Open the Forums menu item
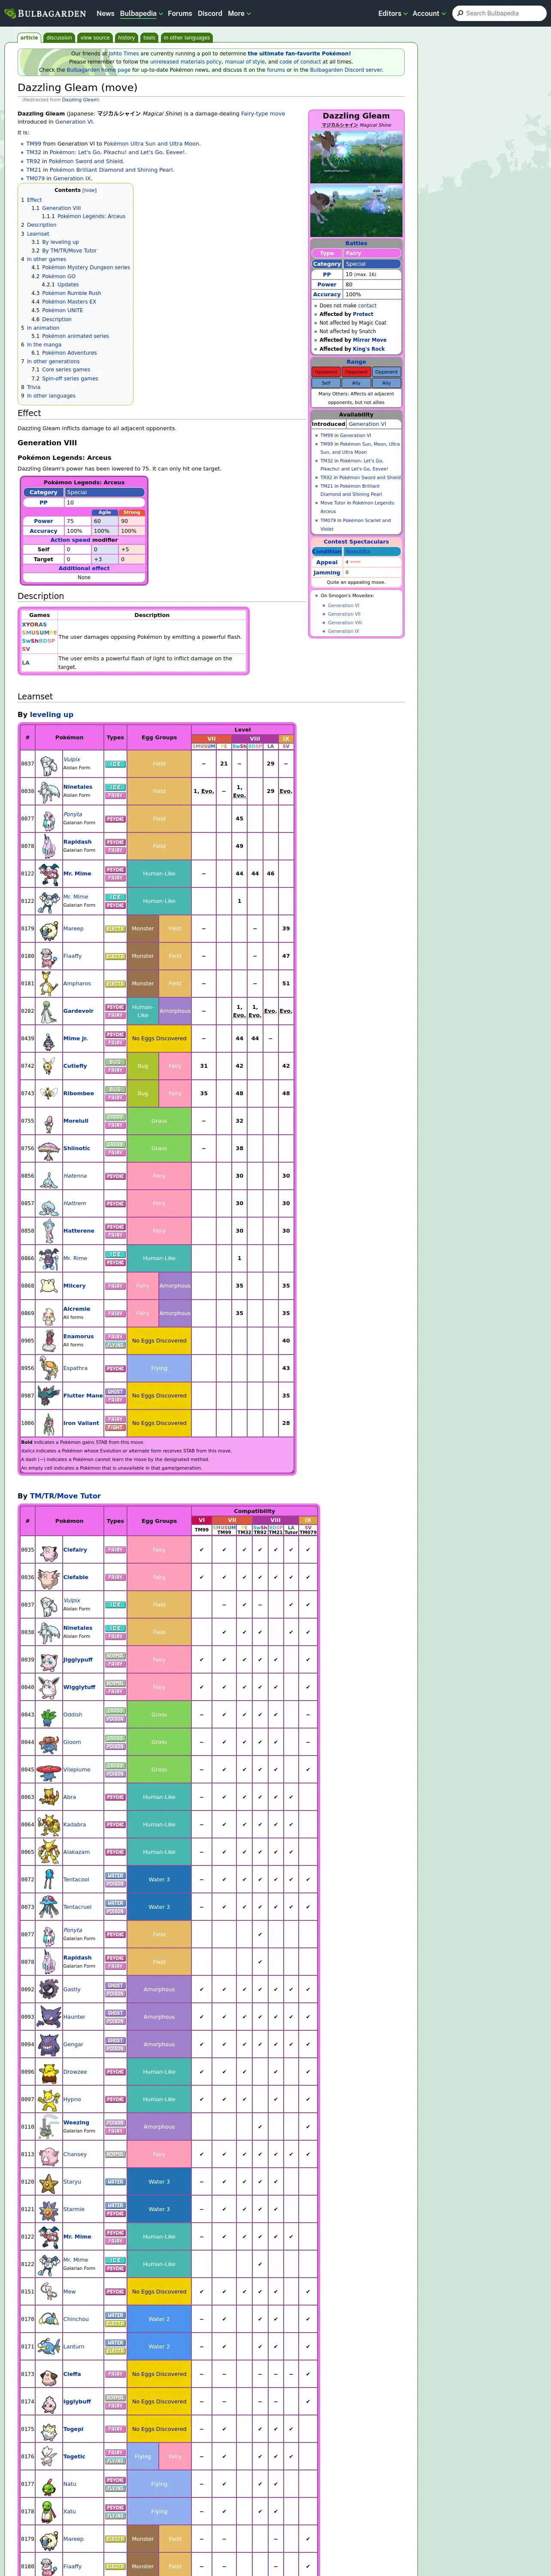This screenshot has height=2576, width=551. point(180,13)
